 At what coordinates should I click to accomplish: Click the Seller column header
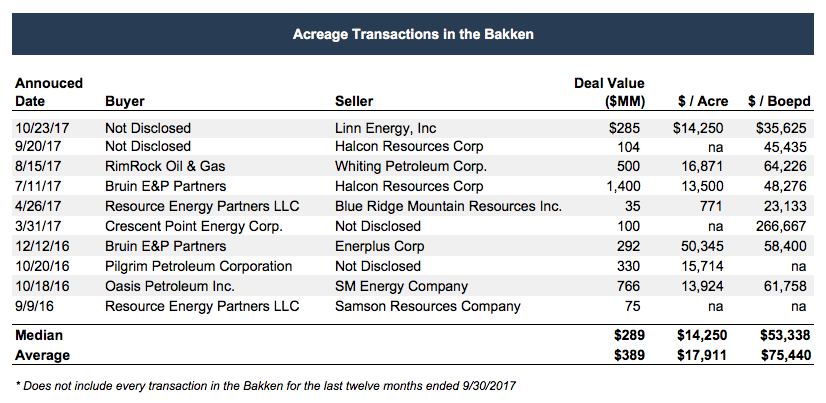point(355,101)
